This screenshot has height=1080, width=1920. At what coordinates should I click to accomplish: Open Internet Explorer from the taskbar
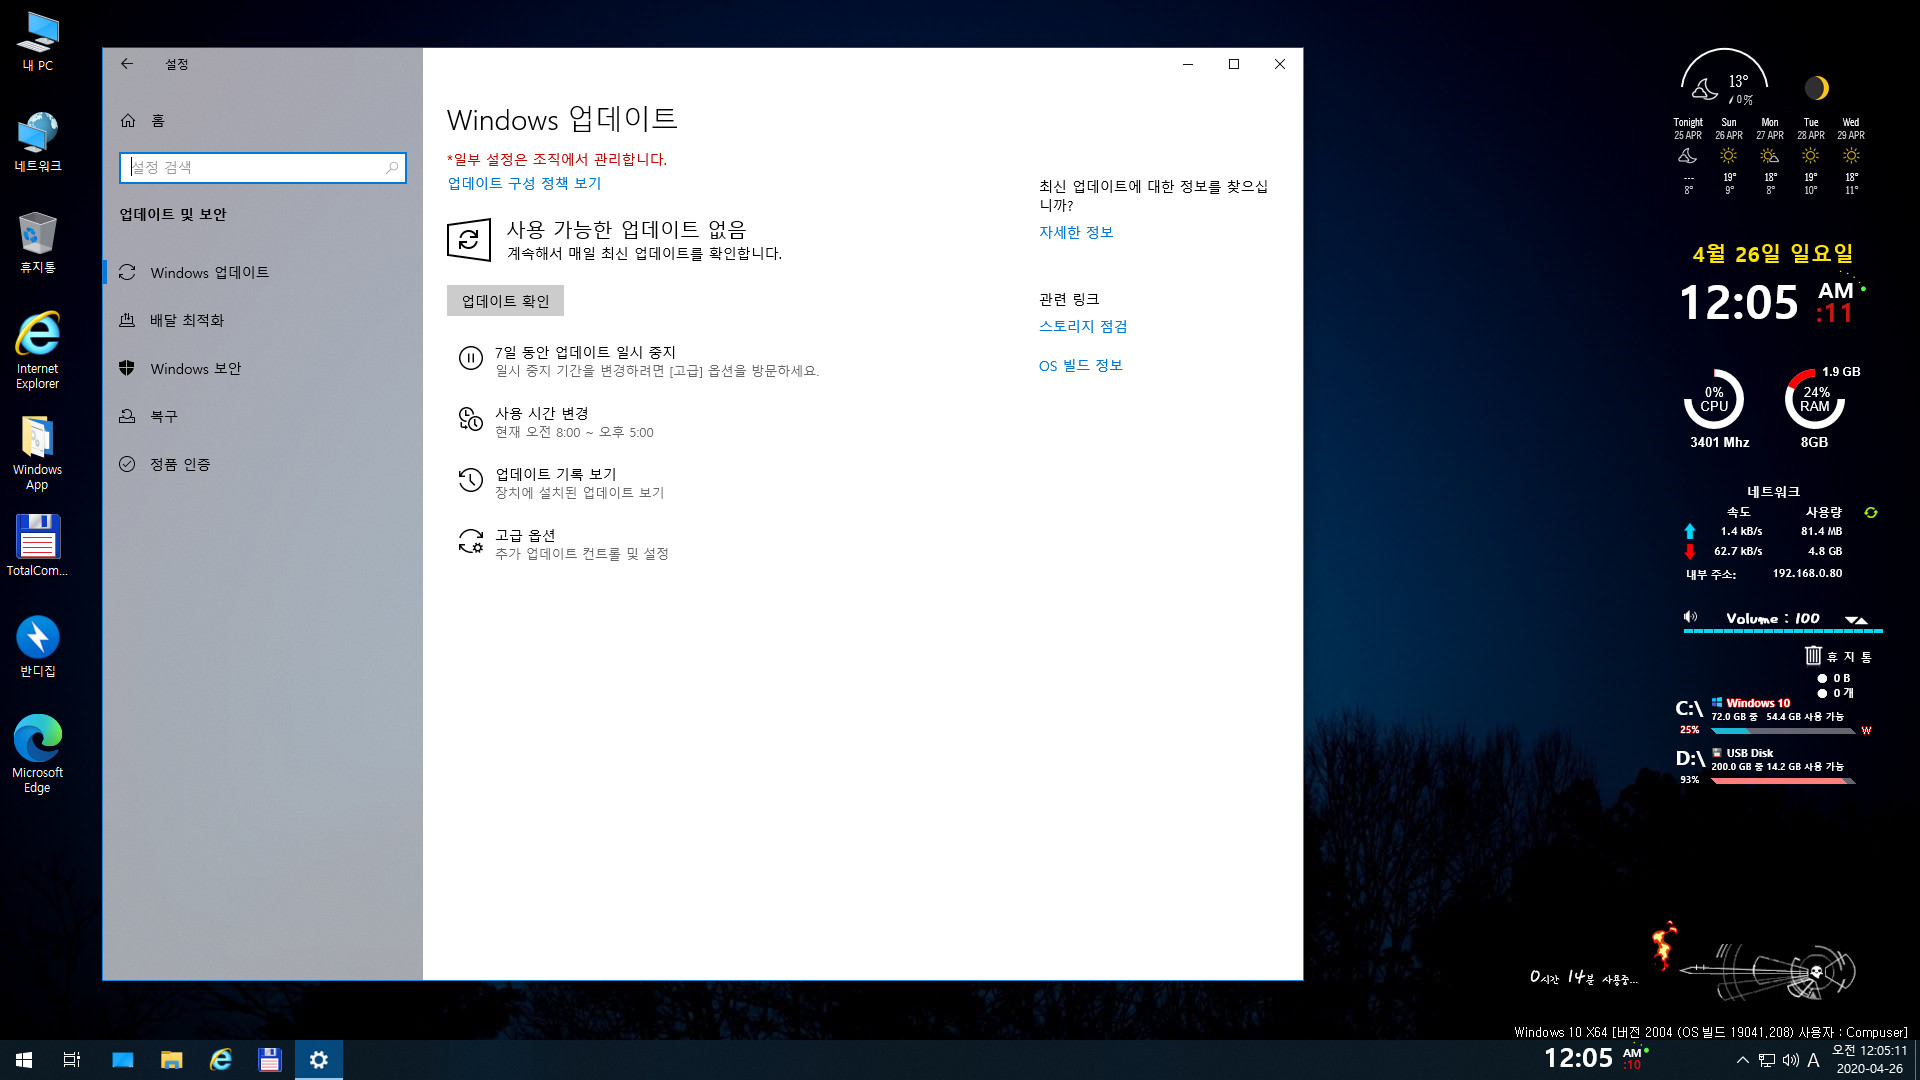click(x=220, y=1060)
